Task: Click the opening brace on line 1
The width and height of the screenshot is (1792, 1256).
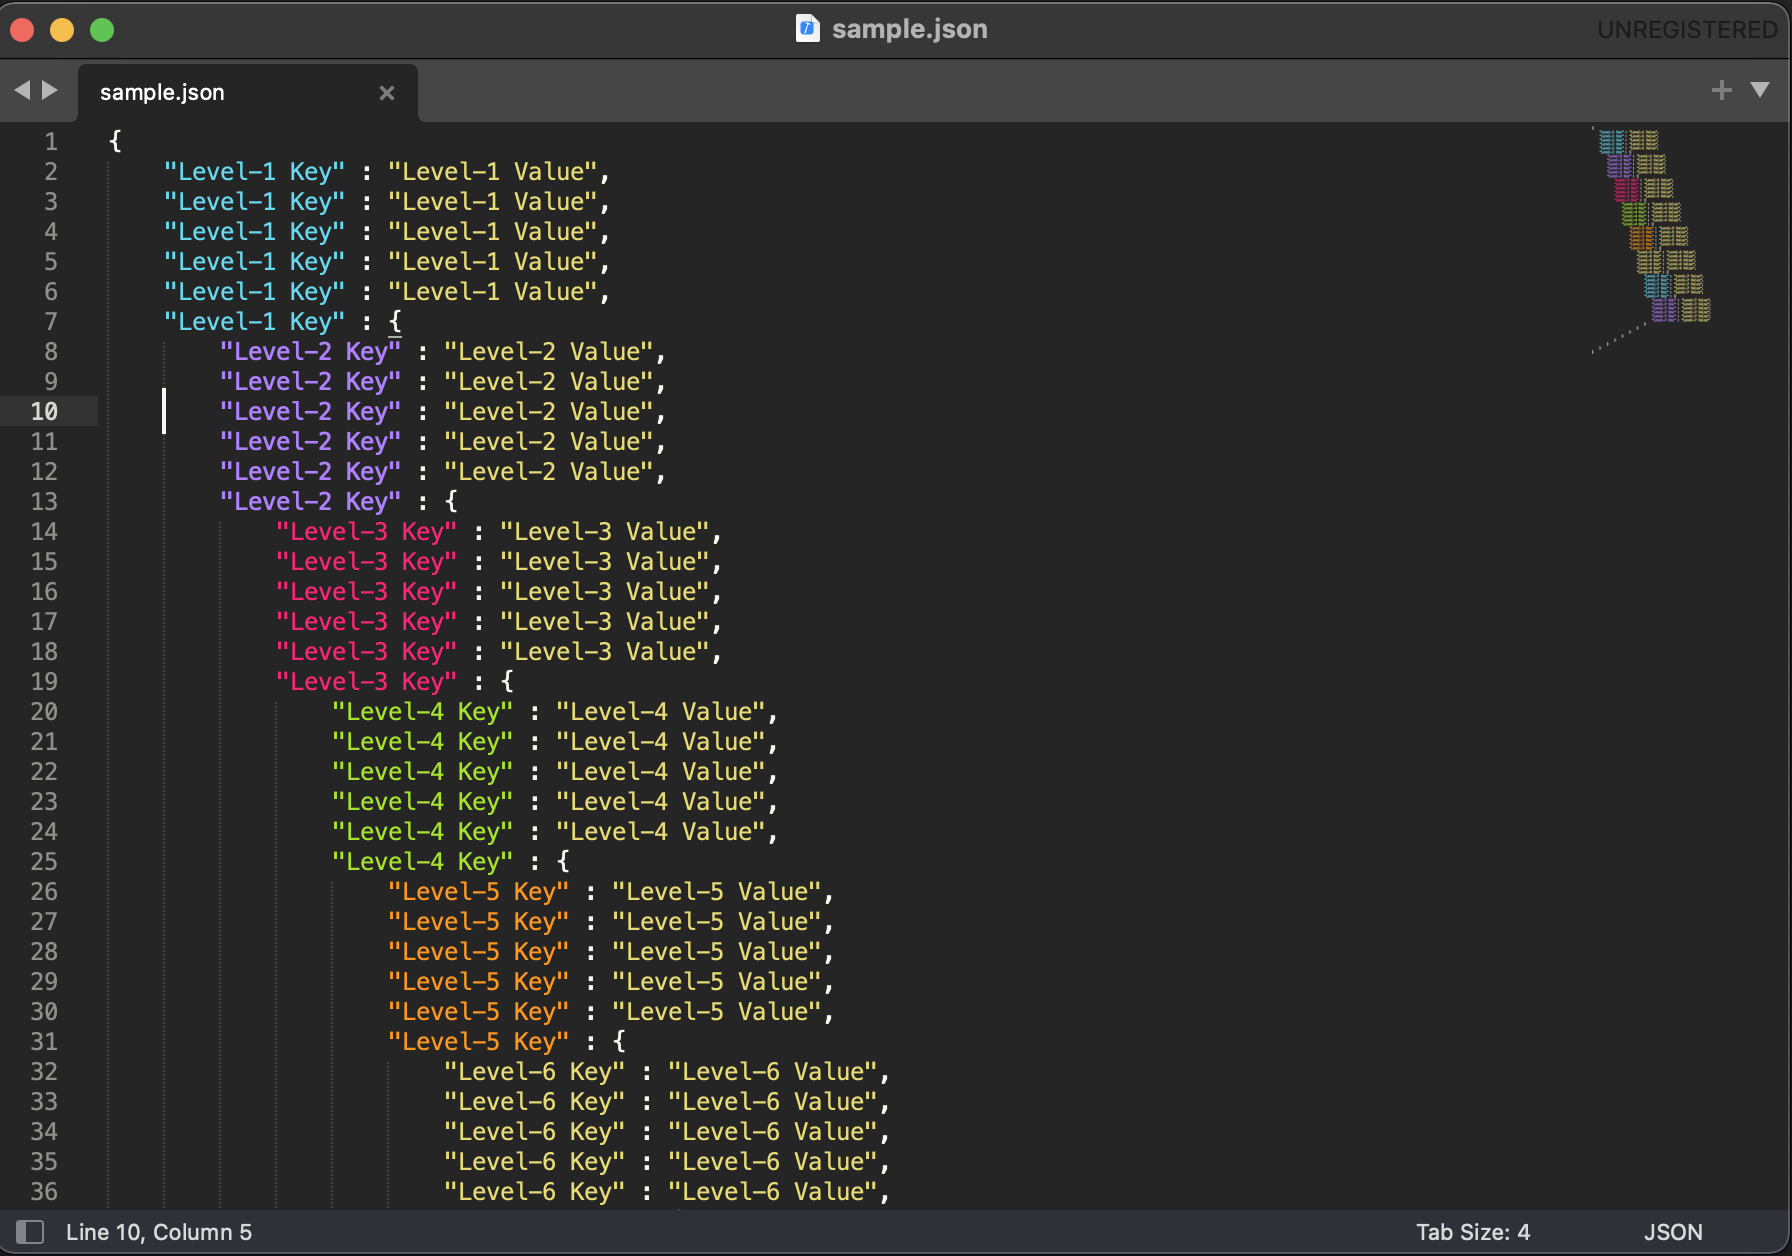Action: 115,142
